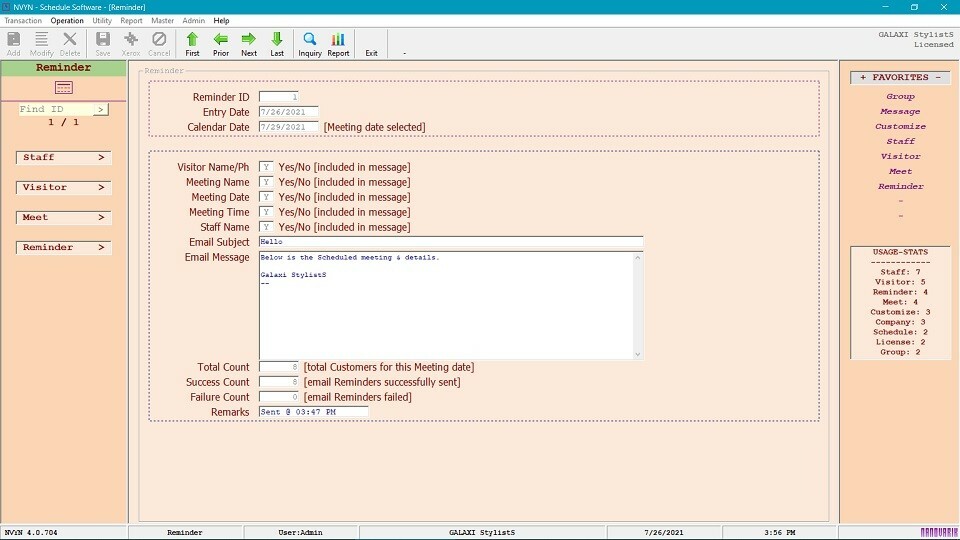Open the Admin menu
The image size is (960, 540).
click(x=193, y=20)
